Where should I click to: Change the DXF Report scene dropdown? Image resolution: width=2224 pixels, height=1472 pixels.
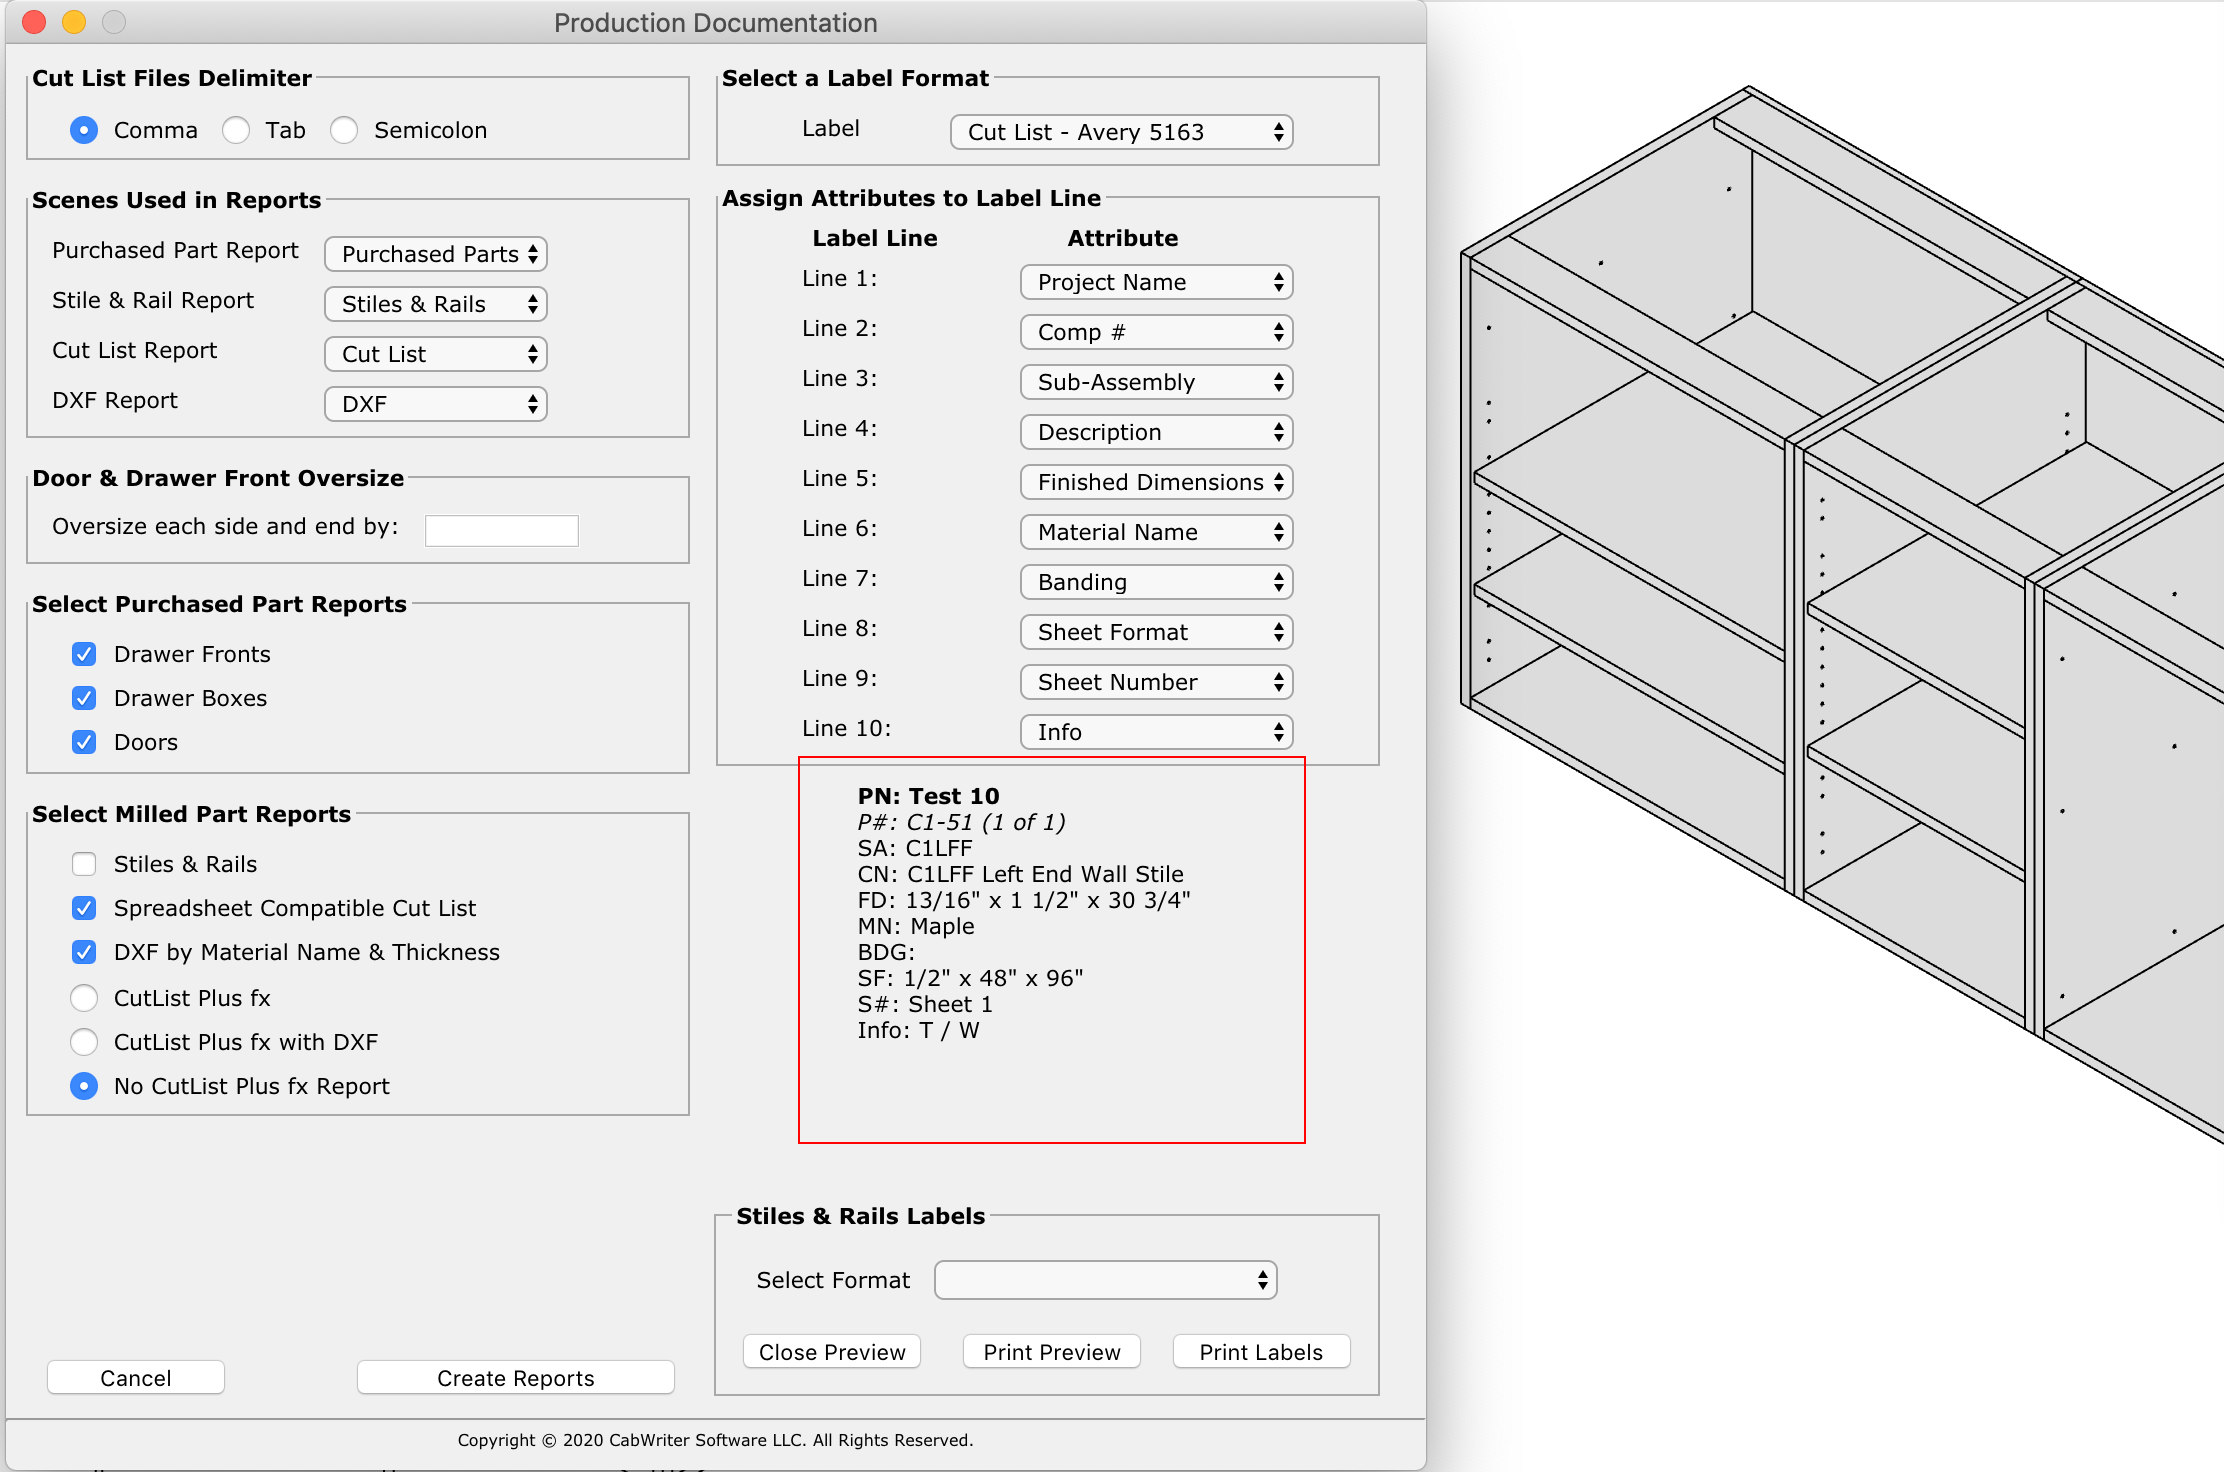[435, 404]
